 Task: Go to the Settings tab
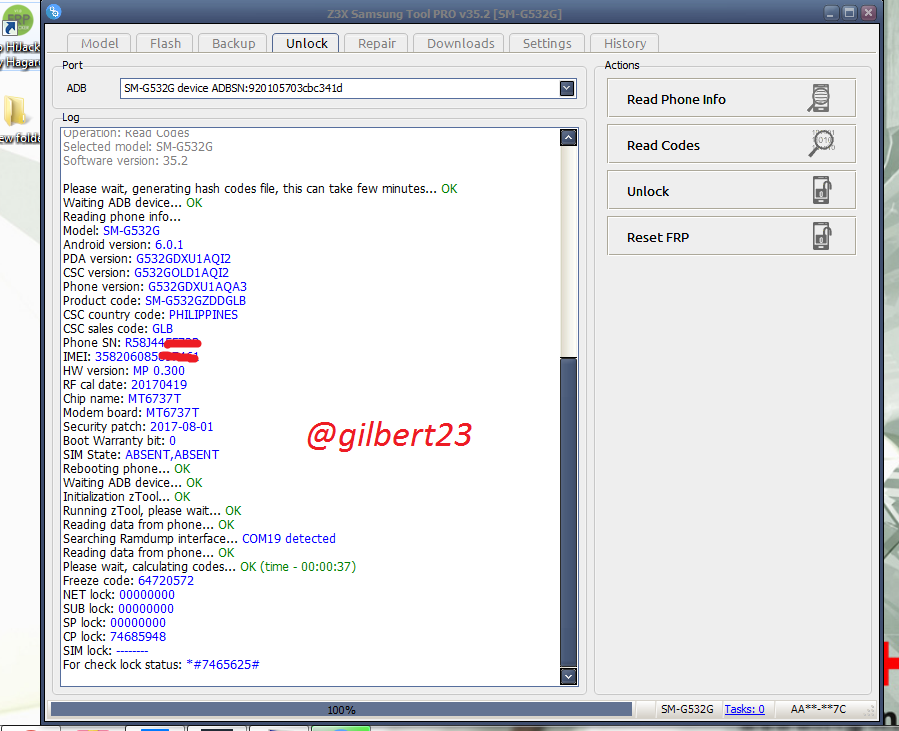tap(546, 44)
